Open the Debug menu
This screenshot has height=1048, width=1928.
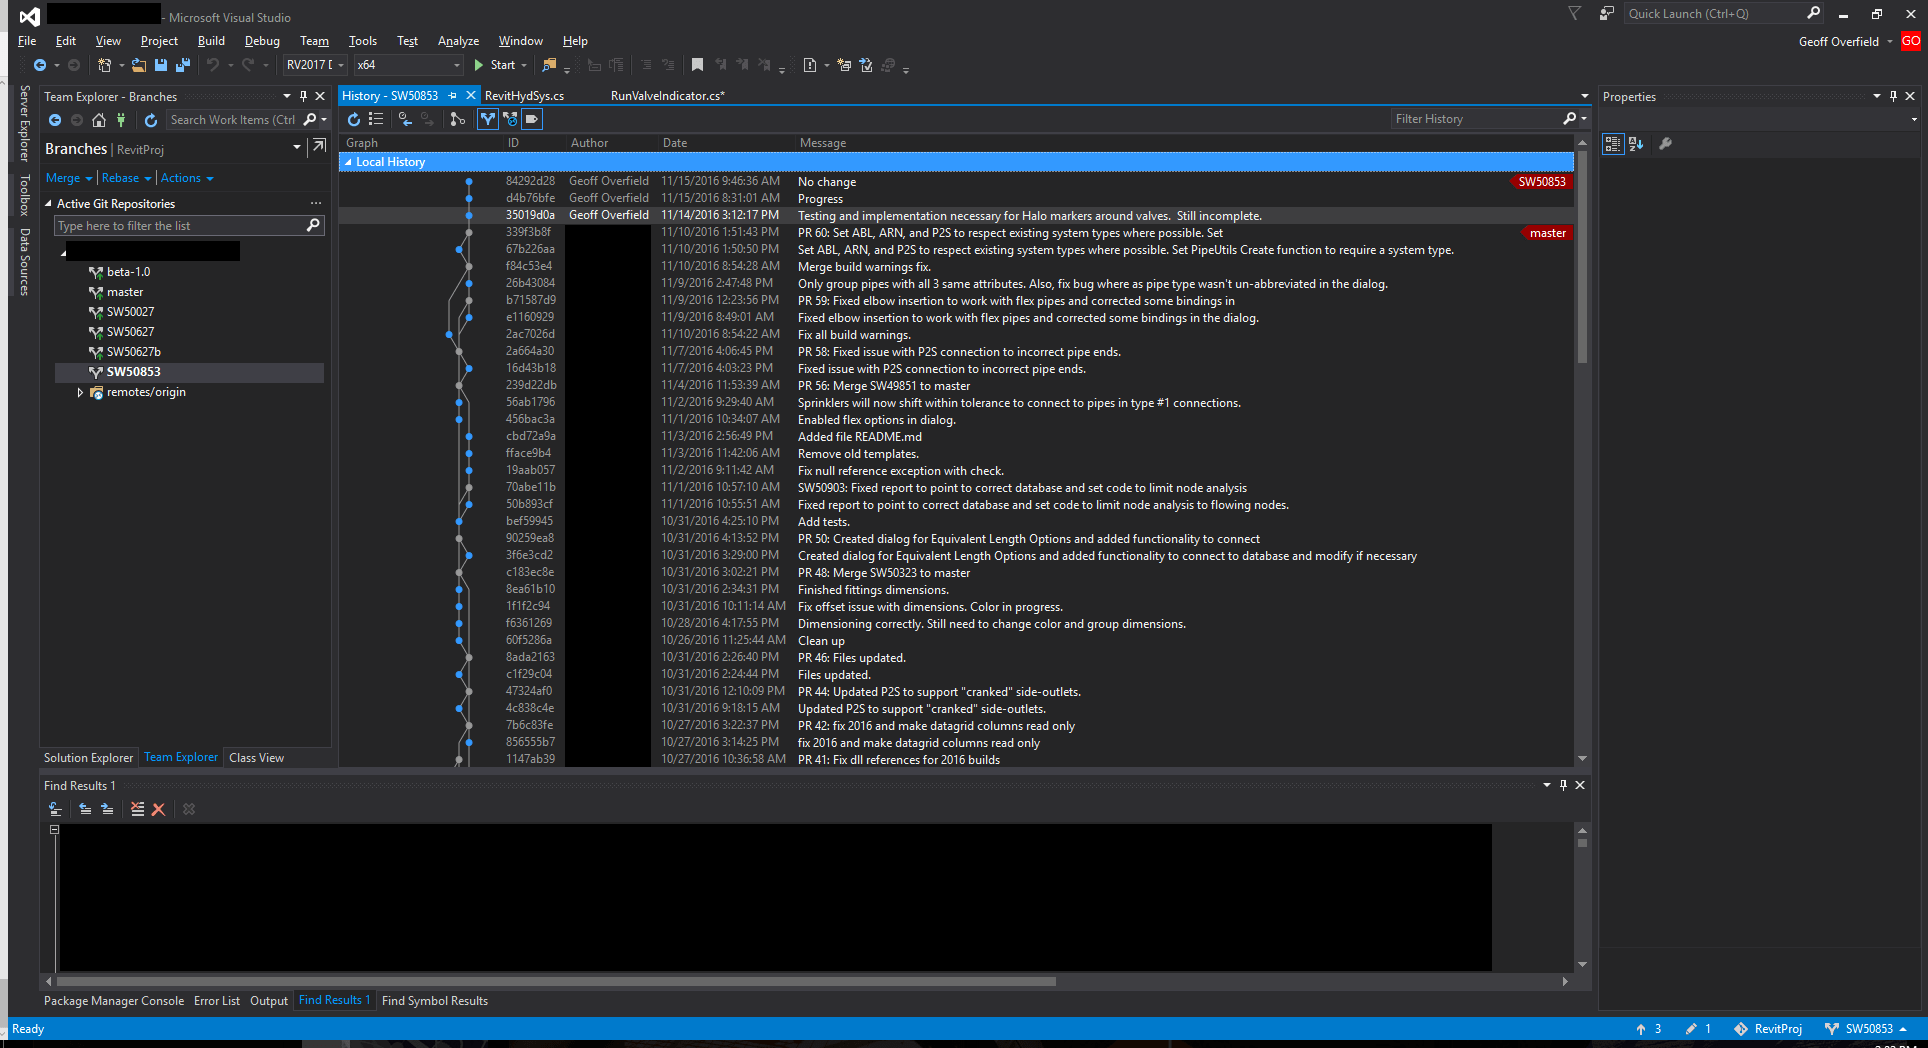tap(262, 41)
